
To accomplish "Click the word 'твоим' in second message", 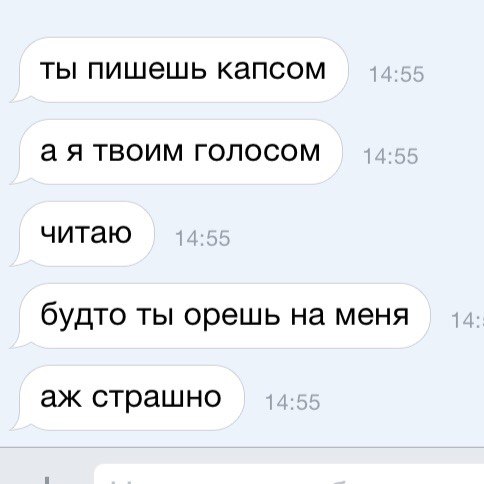I will (x=138, y=152).
